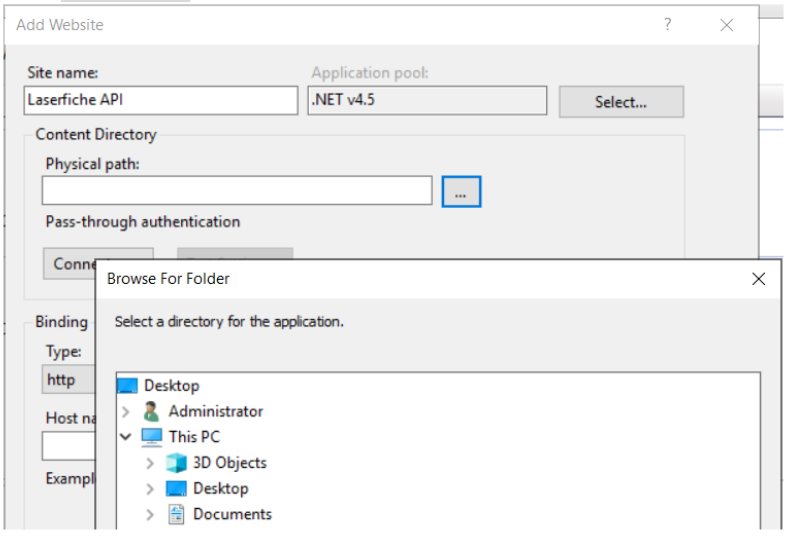Select the top Desktop root tree item
Image resolution: width=786 pixels, height=540 pixels.
pyautogui.click(x=172, y=386)
